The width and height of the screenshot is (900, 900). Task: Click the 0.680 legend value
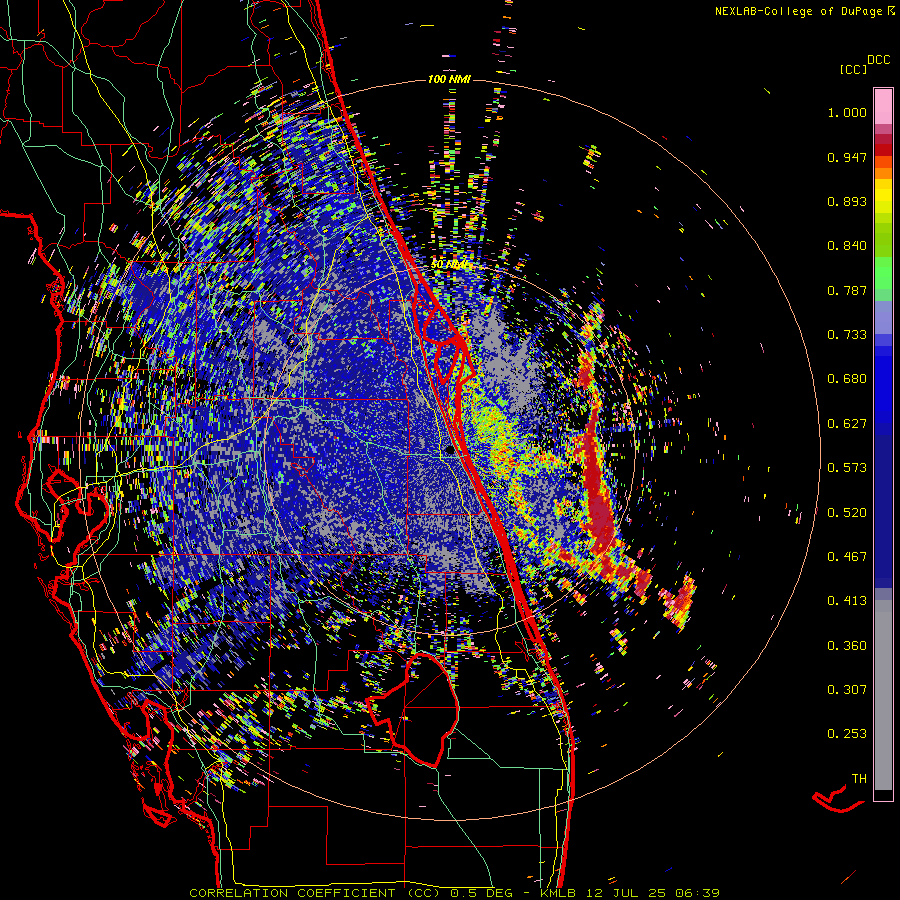click(x=847, y=379)
